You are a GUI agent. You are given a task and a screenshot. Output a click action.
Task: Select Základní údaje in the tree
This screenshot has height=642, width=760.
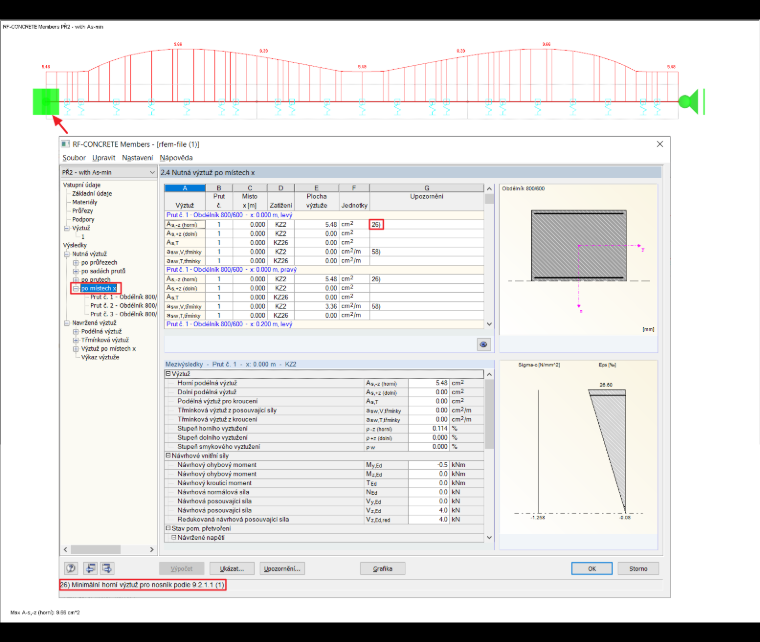[x=92, y=193]
